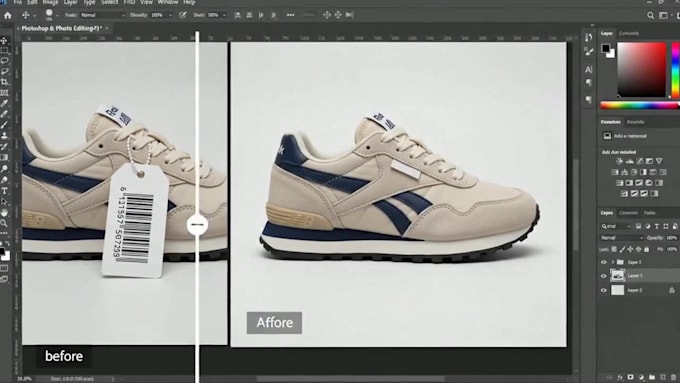Image resolution: width=680 pixels, height=383 pixels.
Task: Click the triangle-shaped adjustment icon
Action: tap(659, 161)
